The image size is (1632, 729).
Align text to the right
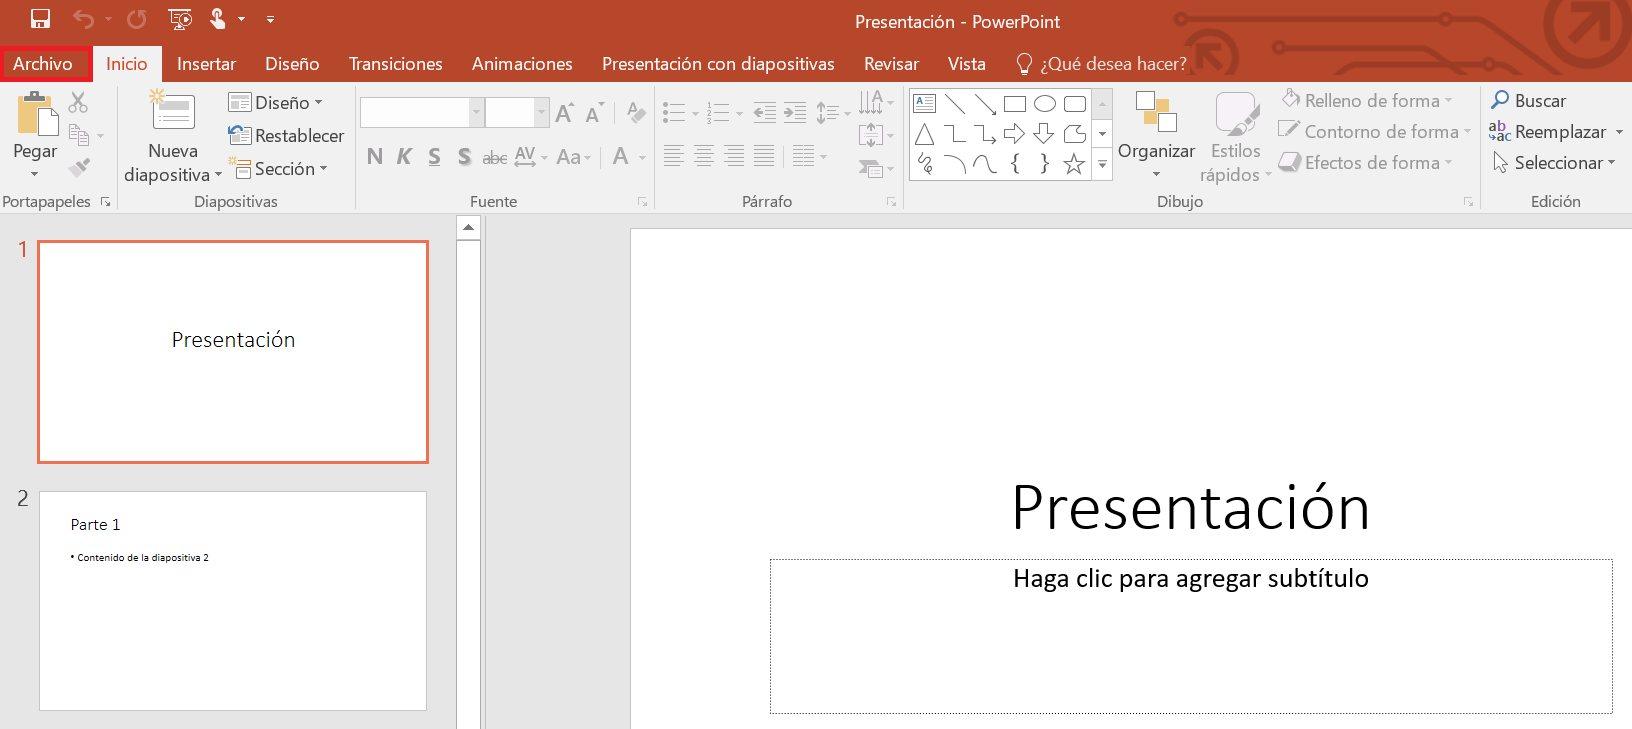tap(734, 156)
